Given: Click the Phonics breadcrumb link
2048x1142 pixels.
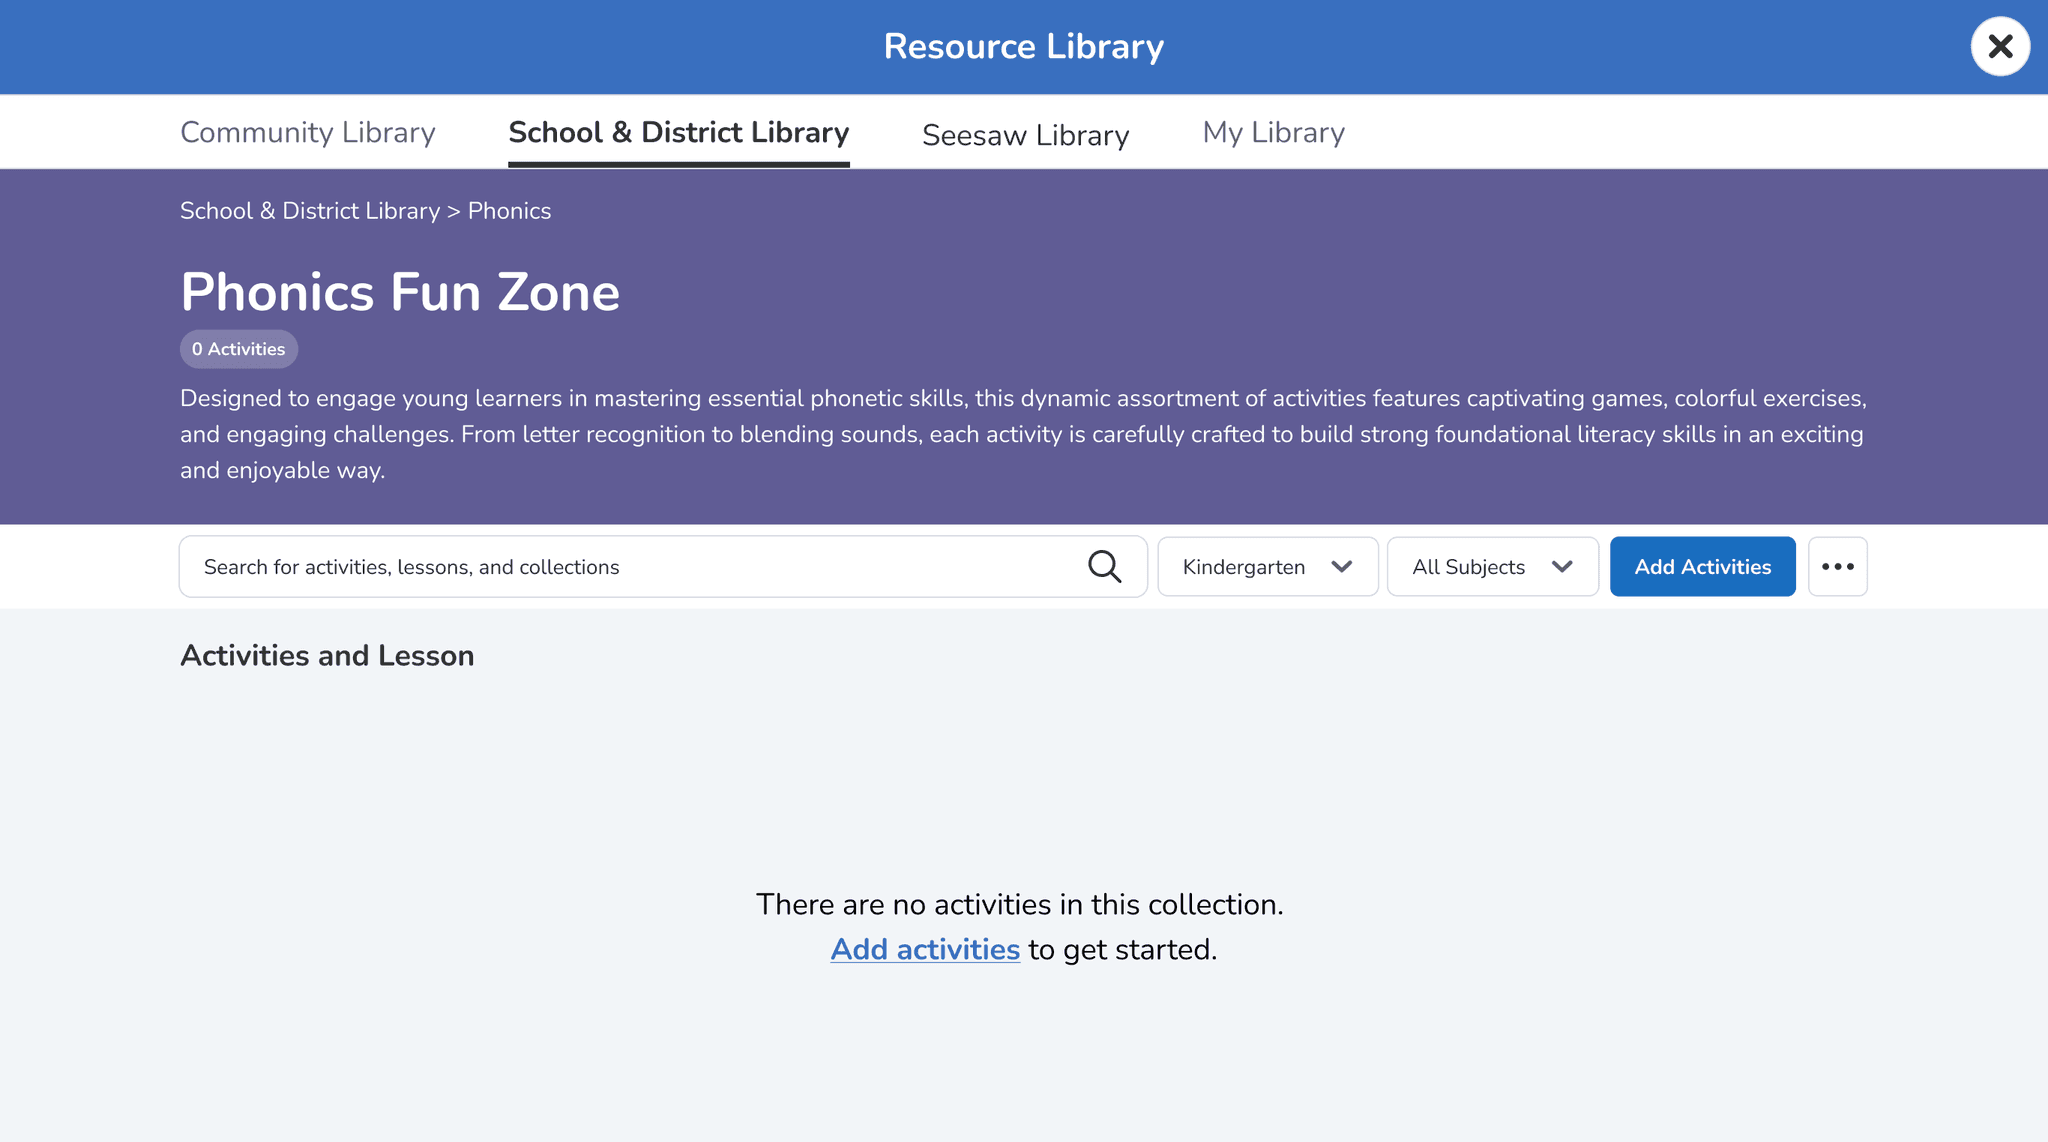Looking at the screenshot, I should [509, 211].
